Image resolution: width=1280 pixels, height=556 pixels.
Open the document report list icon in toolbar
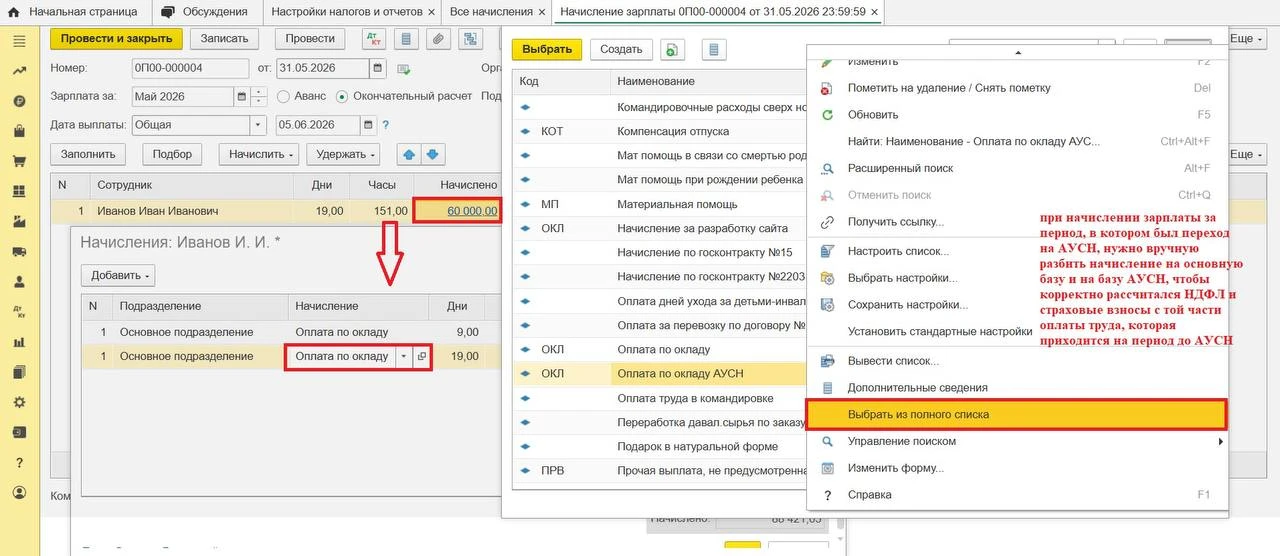pyautogui.click(x=406, y=39)
